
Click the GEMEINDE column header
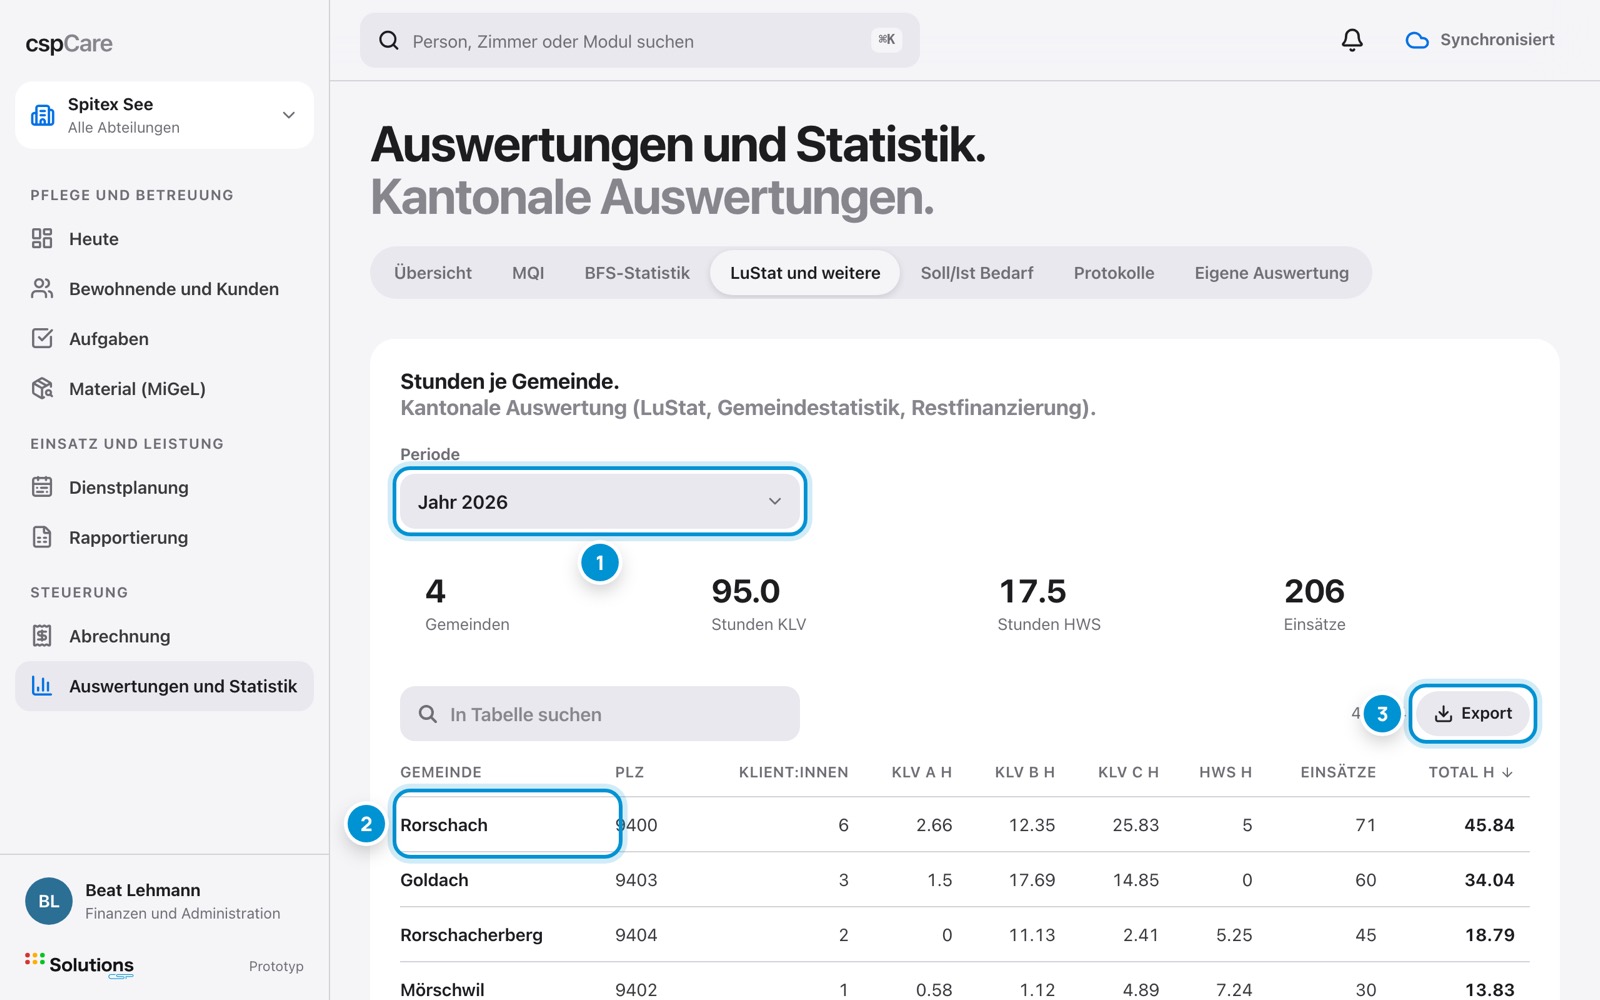(x=441, y=772)
